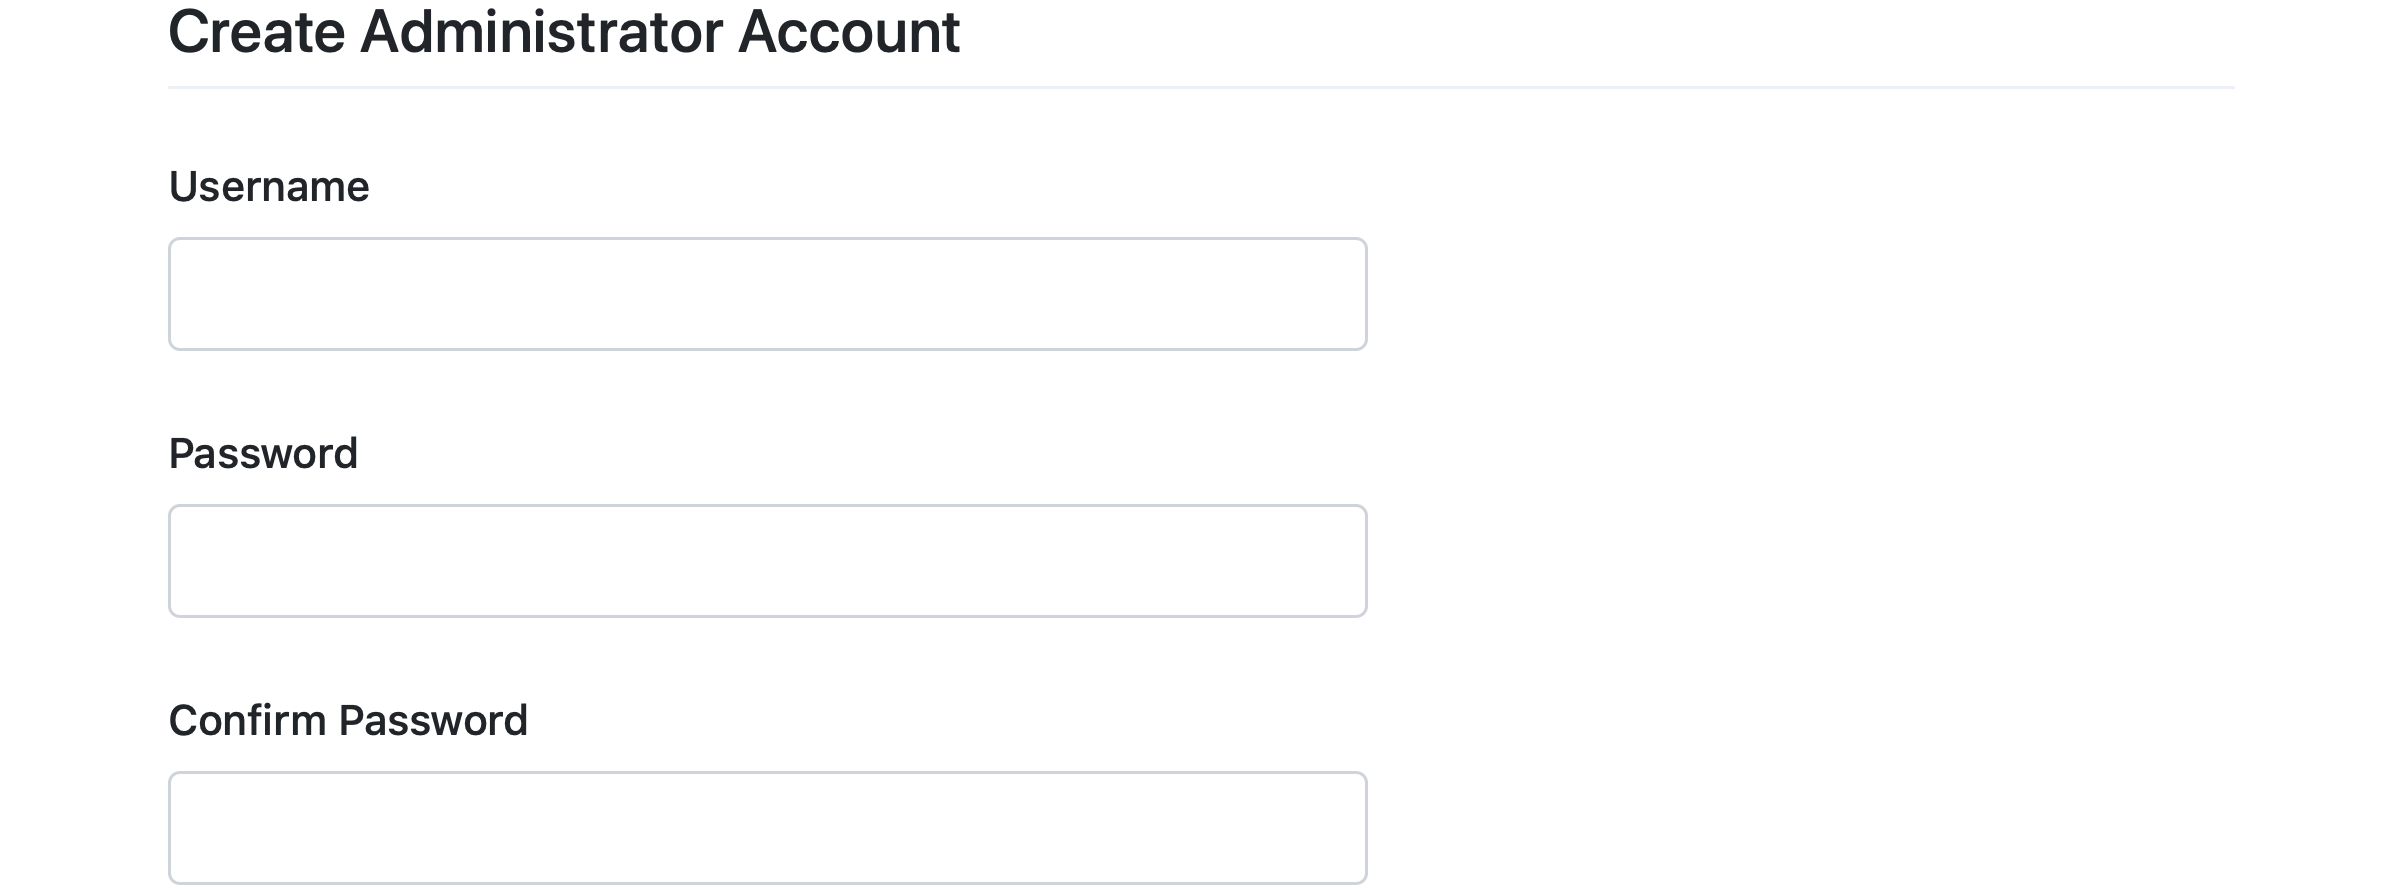Click the word Account in the title

849,32
